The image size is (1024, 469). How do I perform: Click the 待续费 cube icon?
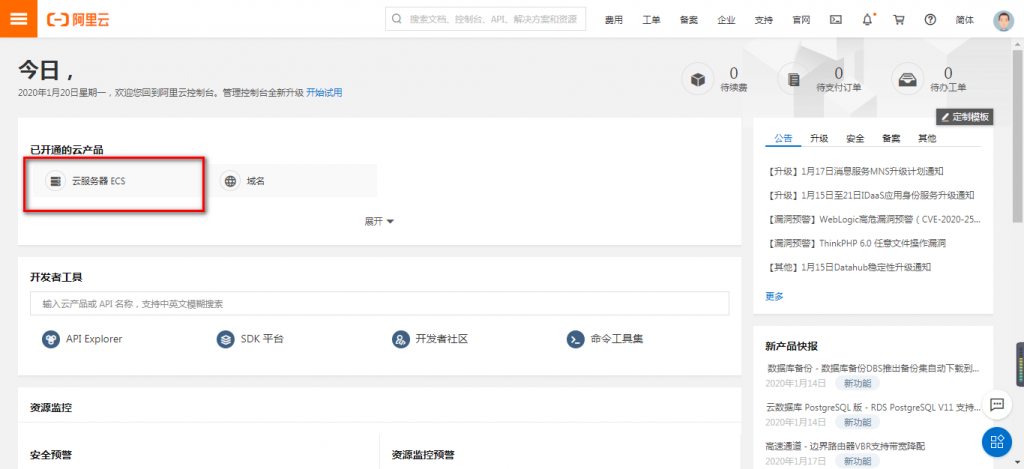point(697,80)
